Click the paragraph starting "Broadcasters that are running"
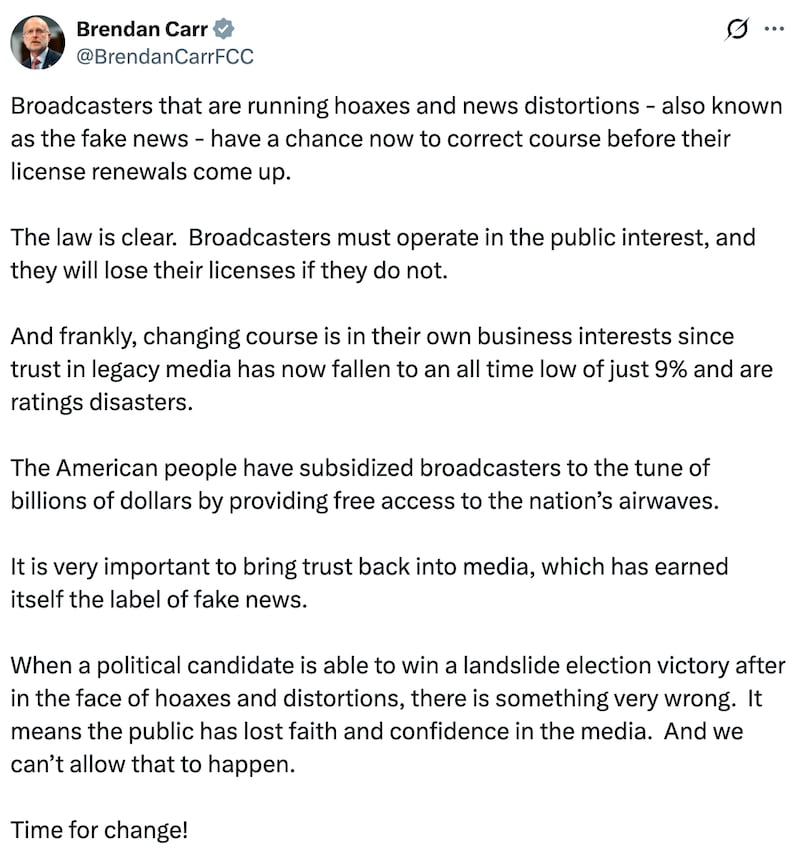 pos(397,138)
